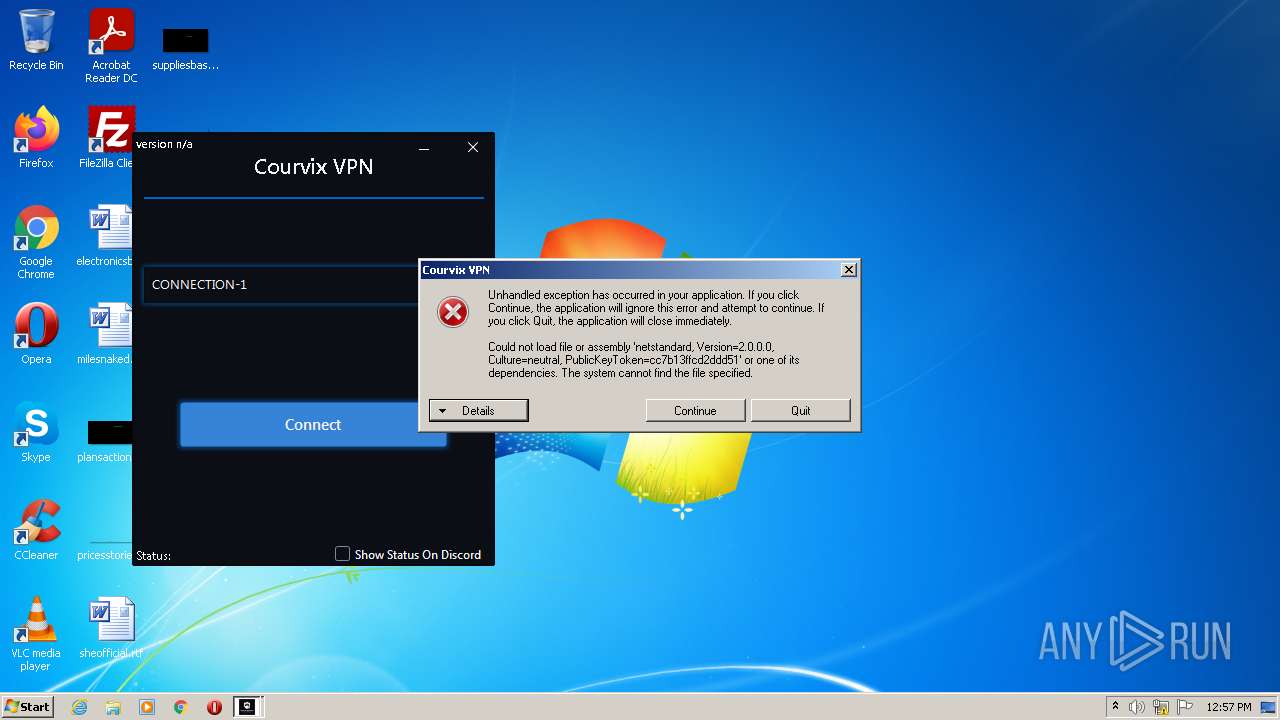Close the Courvix VPN error dialog

(x=848, y=270)
